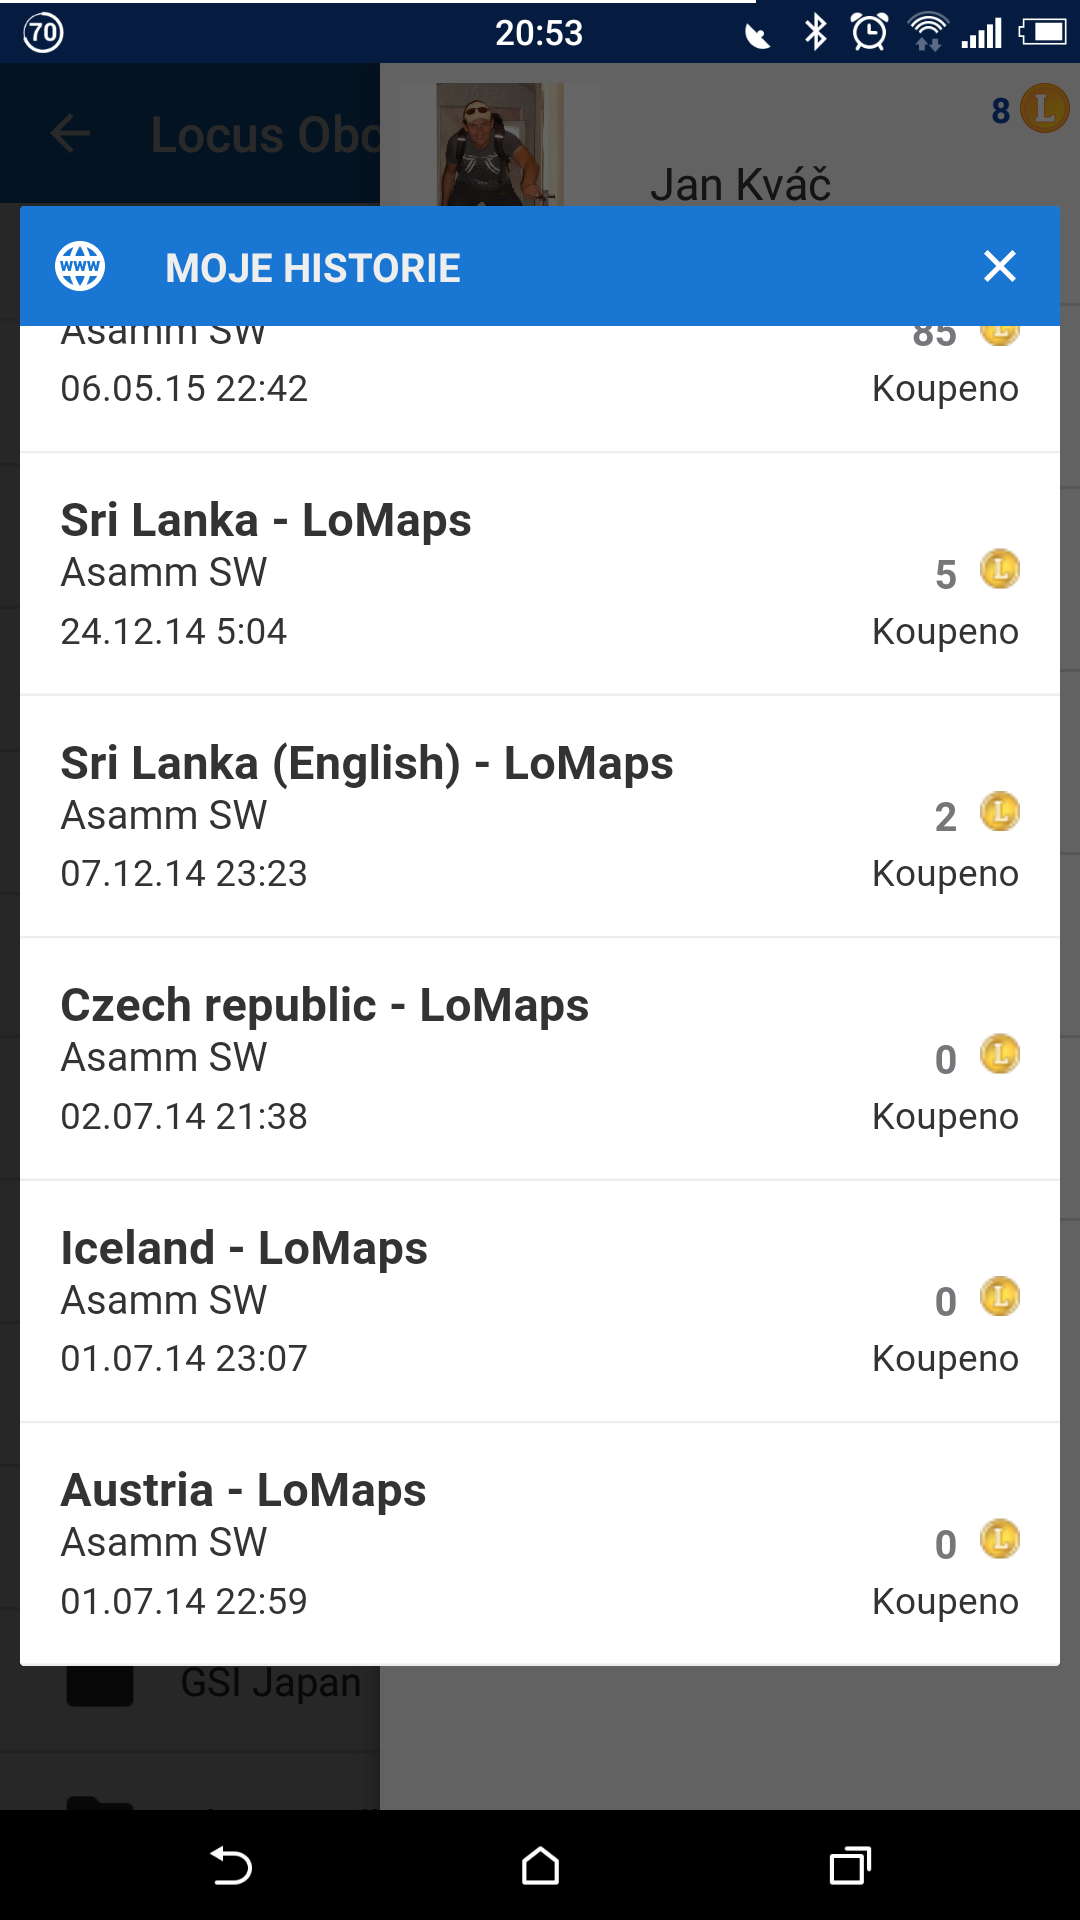Open Jan Kváč profile photo
The height and width of the screenshot is (1920, 1080).
click(499, 145)
